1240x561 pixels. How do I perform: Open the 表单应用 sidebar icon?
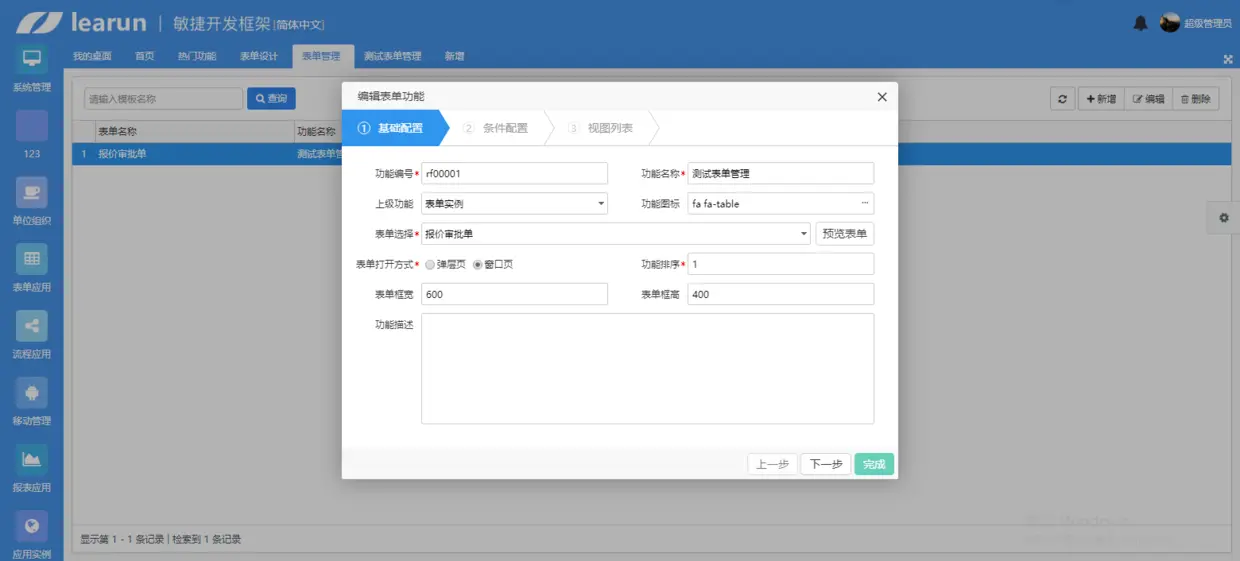(x=31, y=259)
